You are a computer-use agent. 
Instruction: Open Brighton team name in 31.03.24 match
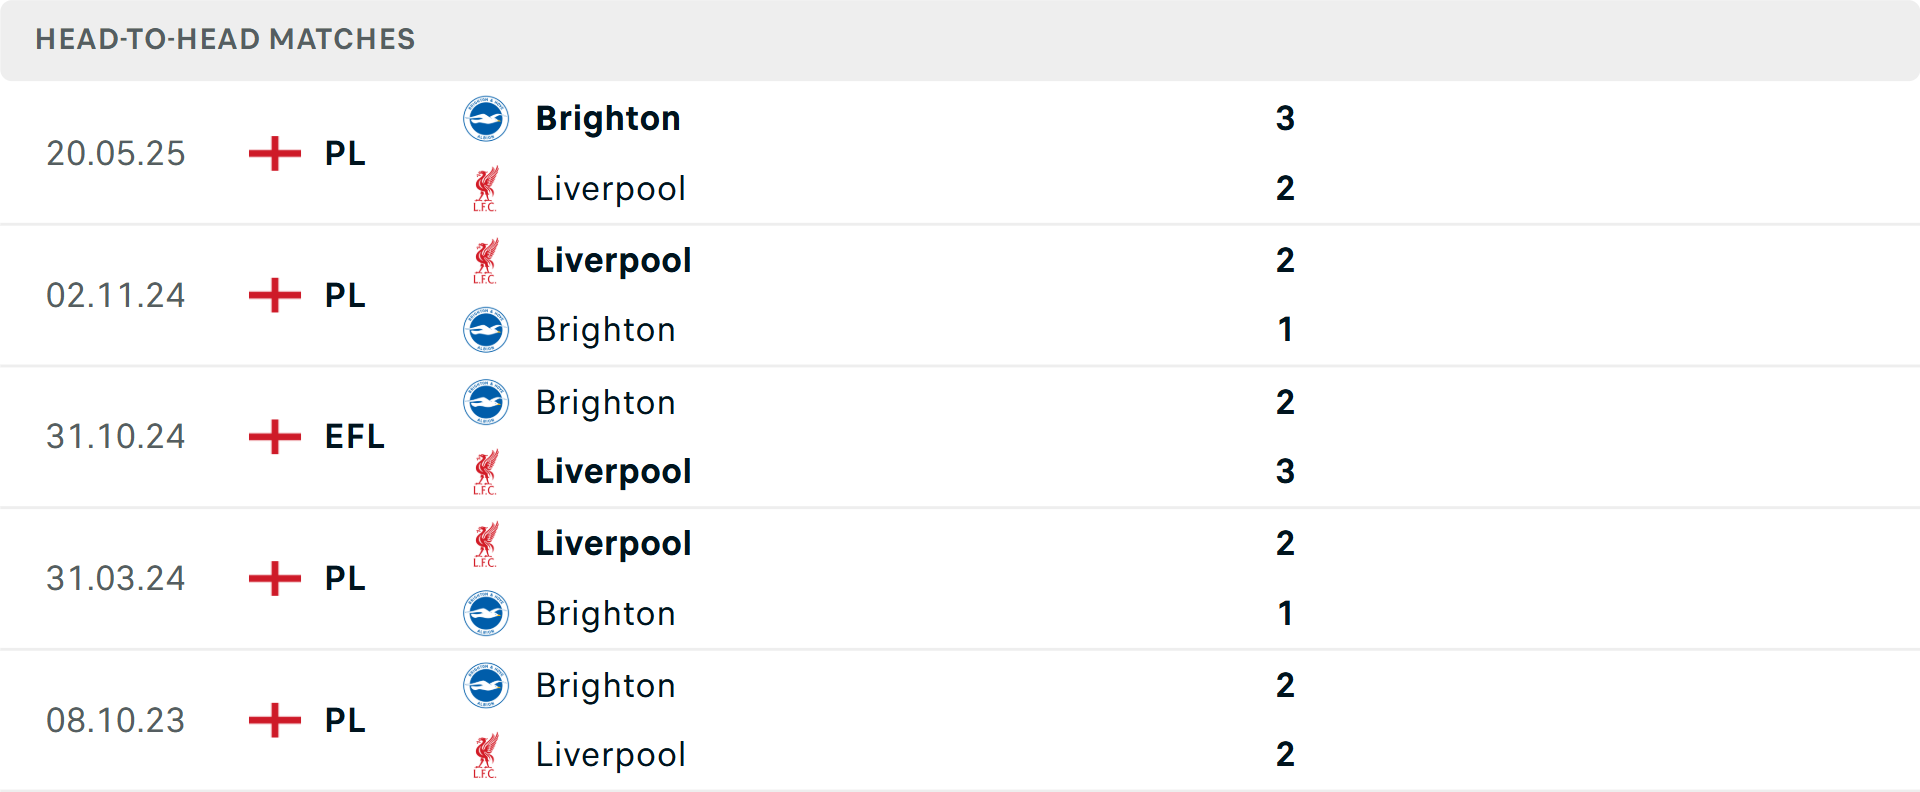(x=605, y=614)
